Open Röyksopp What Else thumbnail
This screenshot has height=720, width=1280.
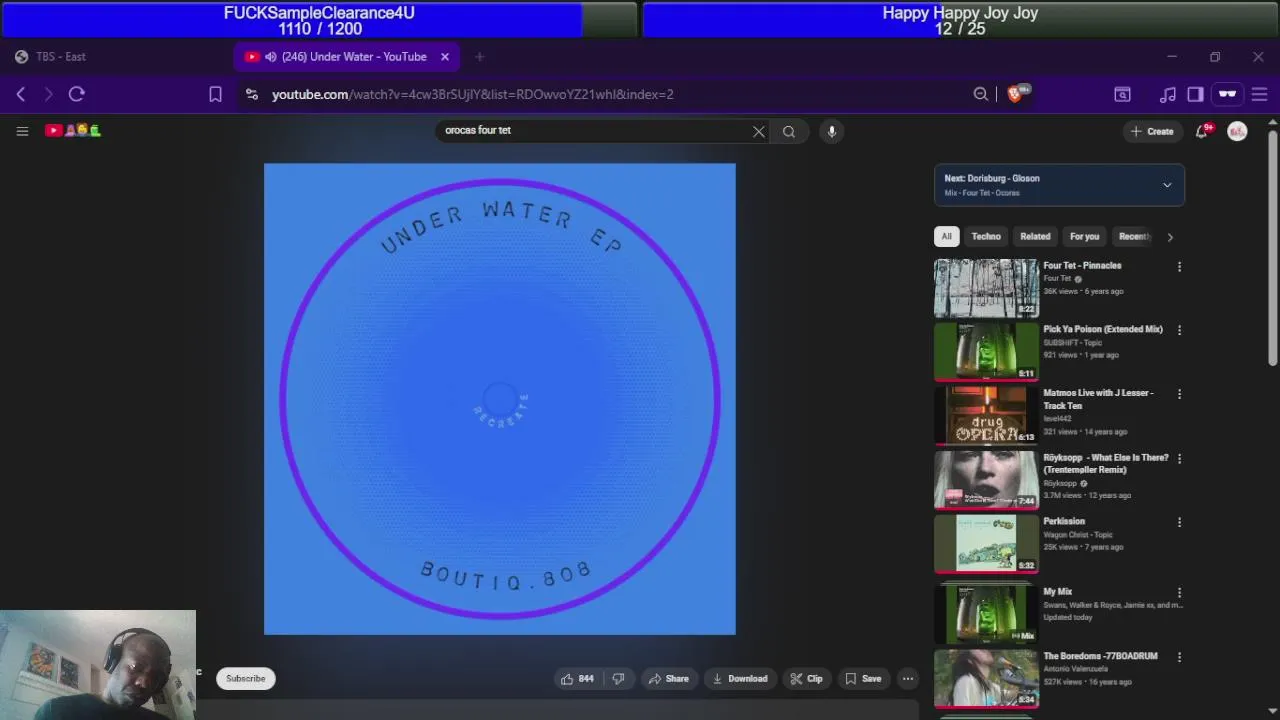(986, 480)
